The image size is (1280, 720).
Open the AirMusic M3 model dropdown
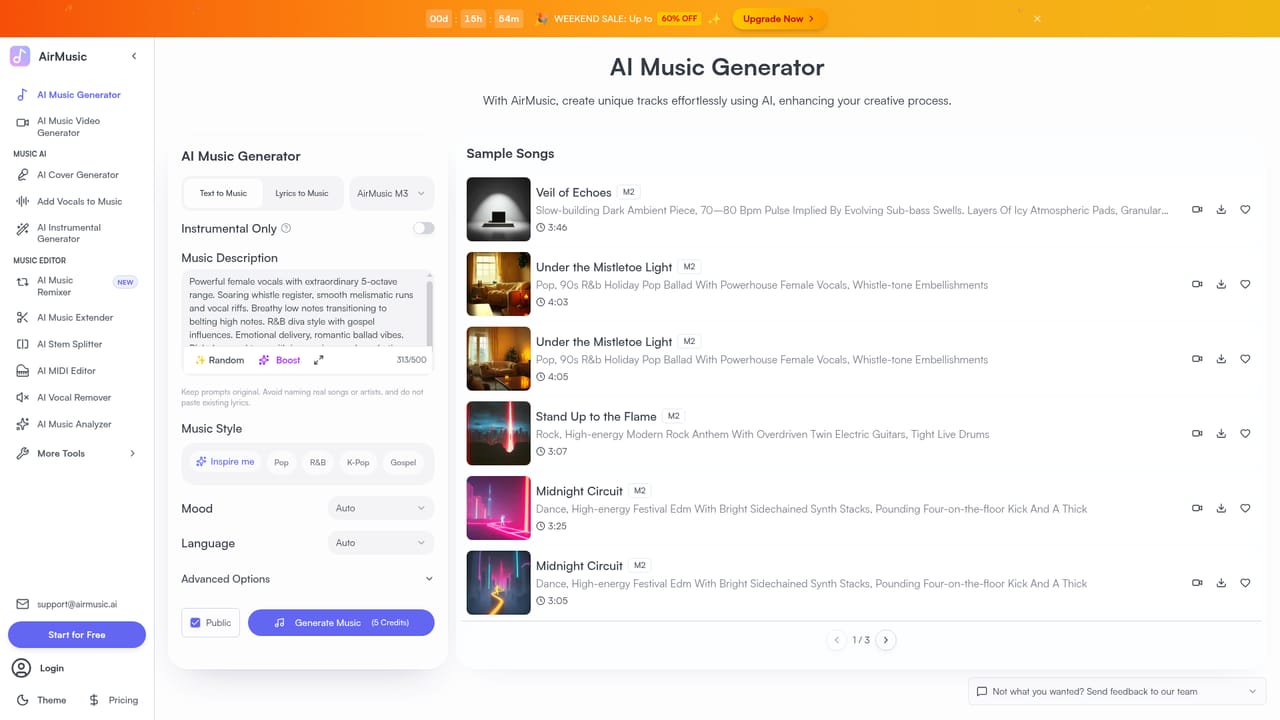coord(391,193)
